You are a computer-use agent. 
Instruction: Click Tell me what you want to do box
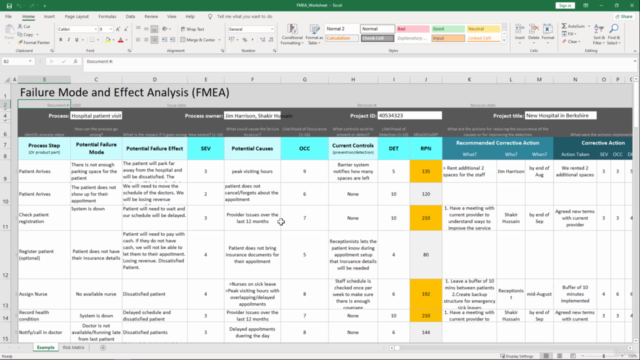244,17
